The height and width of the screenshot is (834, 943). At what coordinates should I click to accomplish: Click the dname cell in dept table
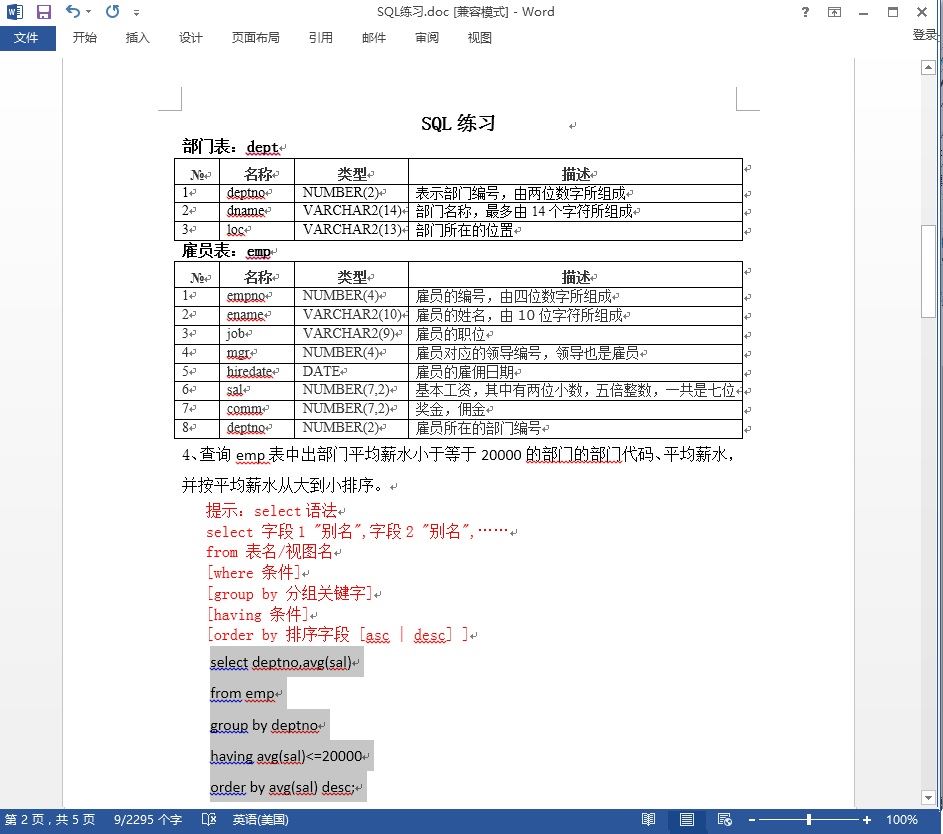(257, 211)
